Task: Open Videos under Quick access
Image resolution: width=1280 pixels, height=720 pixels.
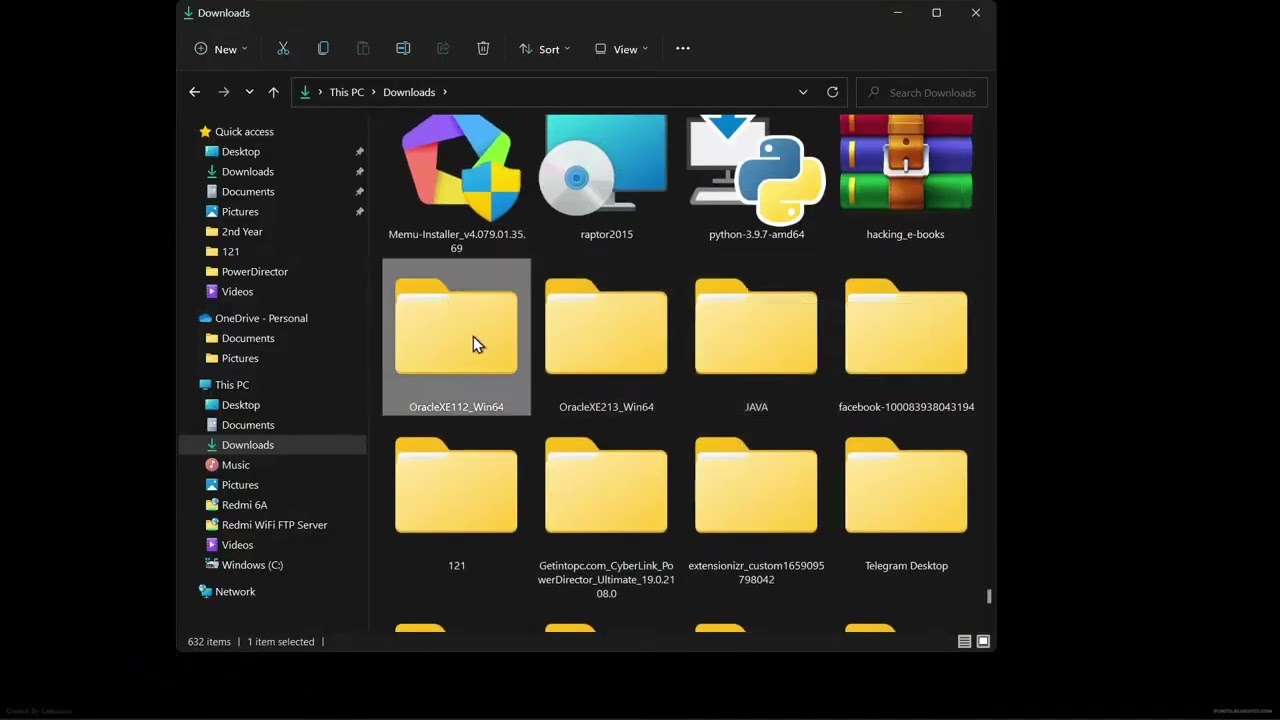Action: point(237,292)
